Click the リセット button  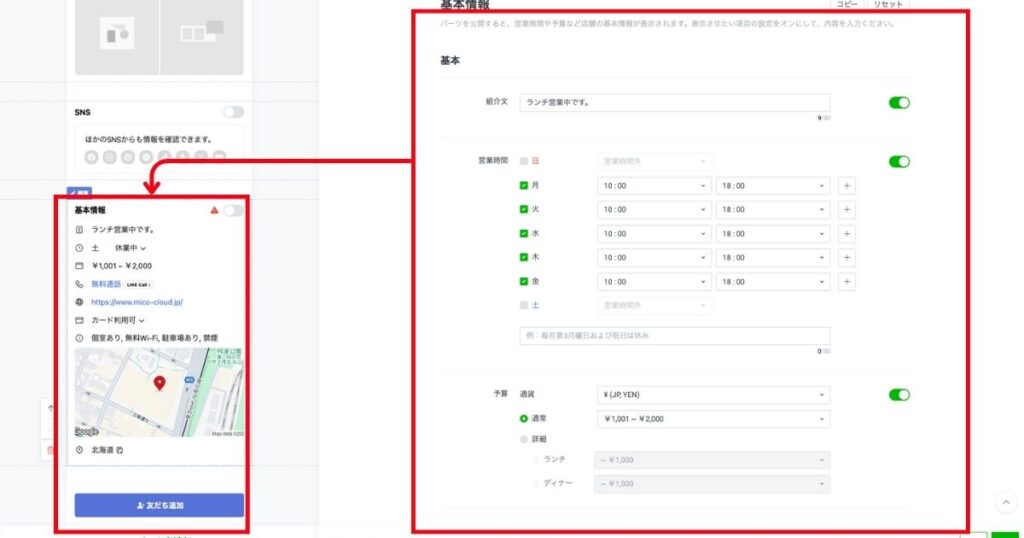point(888,4)
